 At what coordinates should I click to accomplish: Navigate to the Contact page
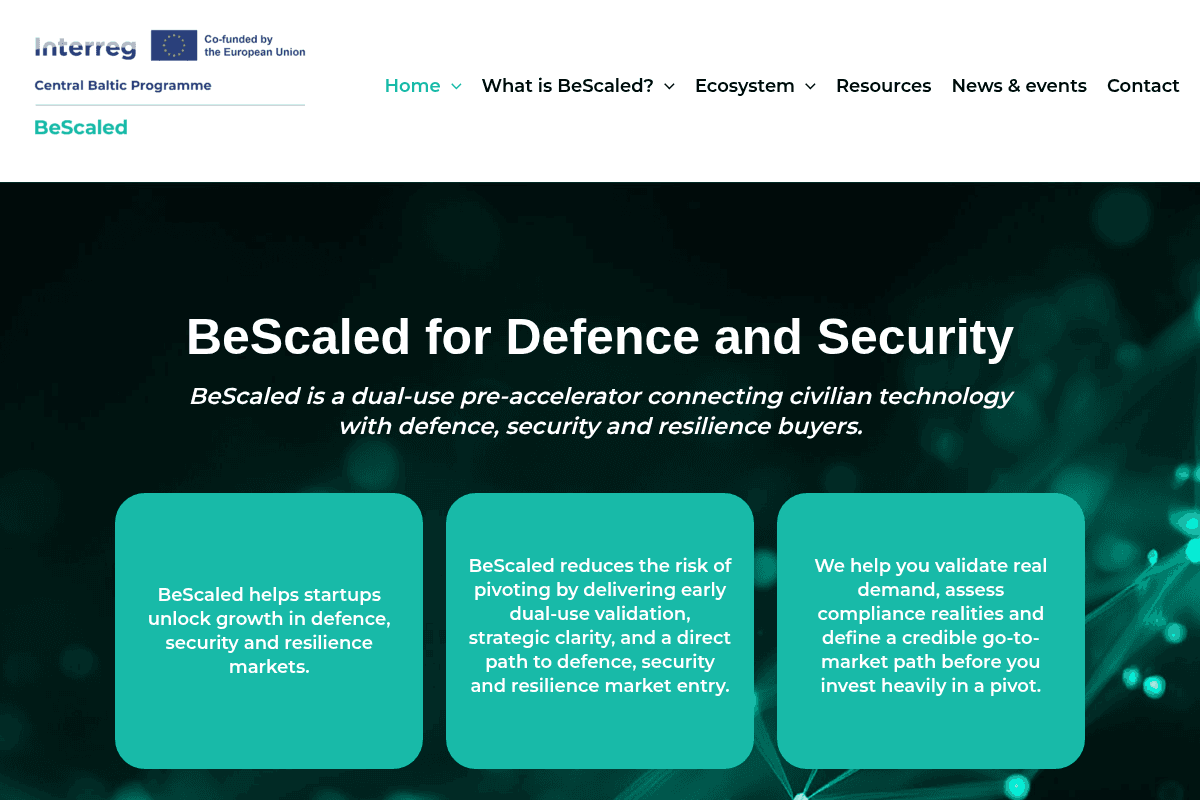click(1143, 86)
